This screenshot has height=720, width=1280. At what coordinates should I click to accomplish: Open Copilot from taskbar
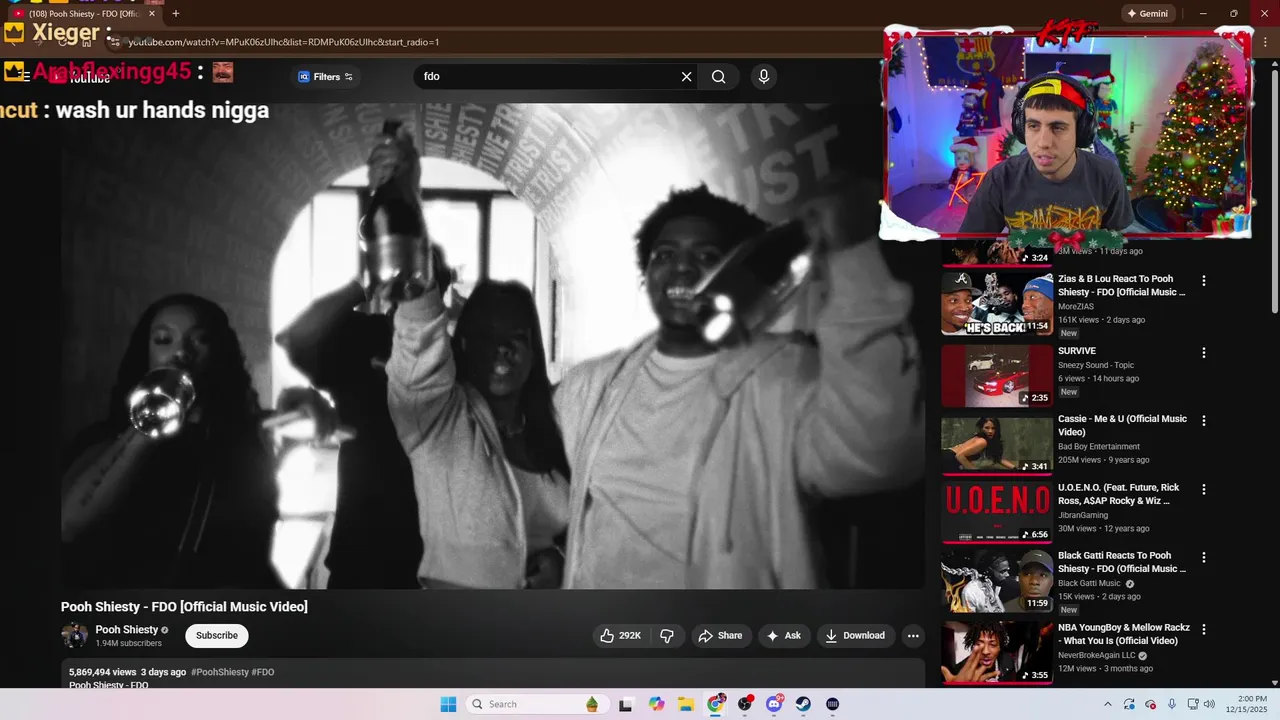click(656, 704)
